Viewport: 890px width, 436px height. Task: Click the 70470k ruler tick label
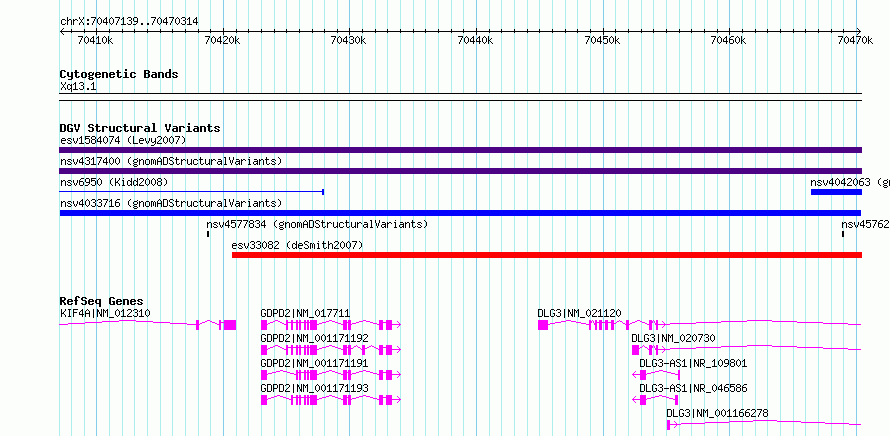click(857, 40)
